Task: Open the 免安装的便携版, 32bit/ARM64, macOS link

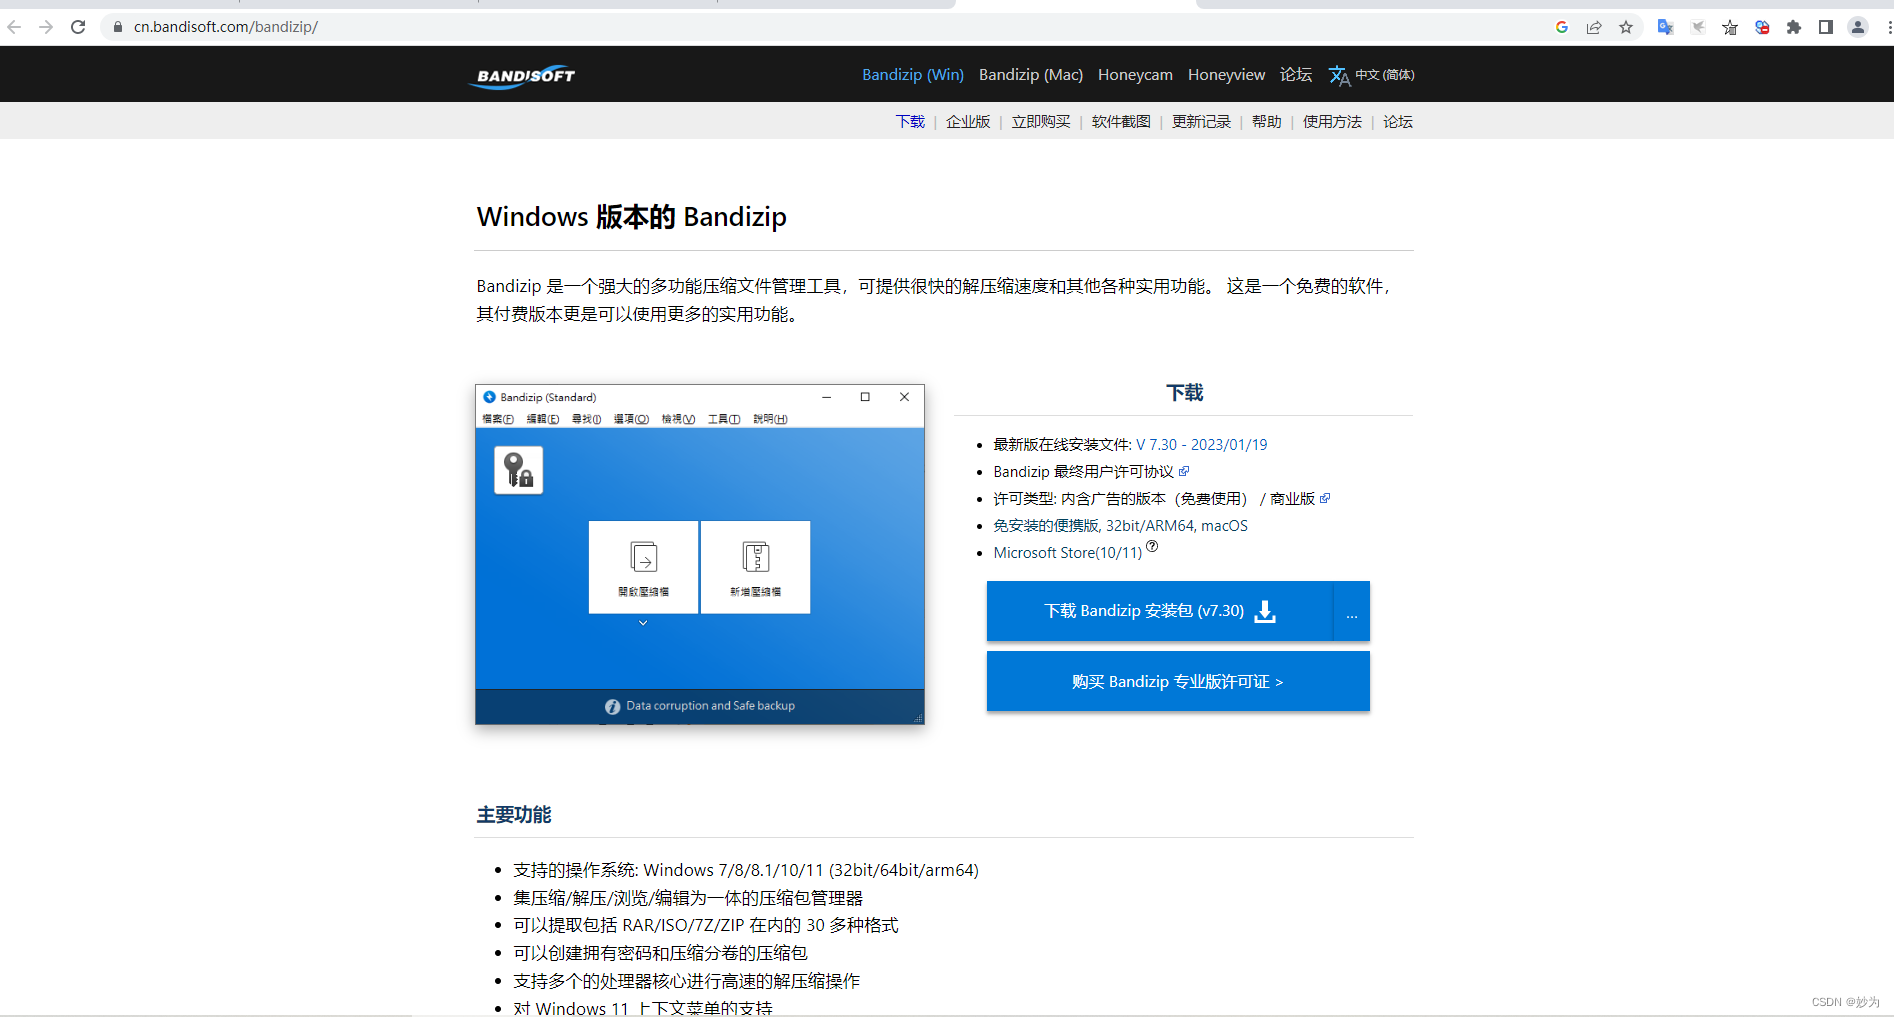Action: 1120,525
